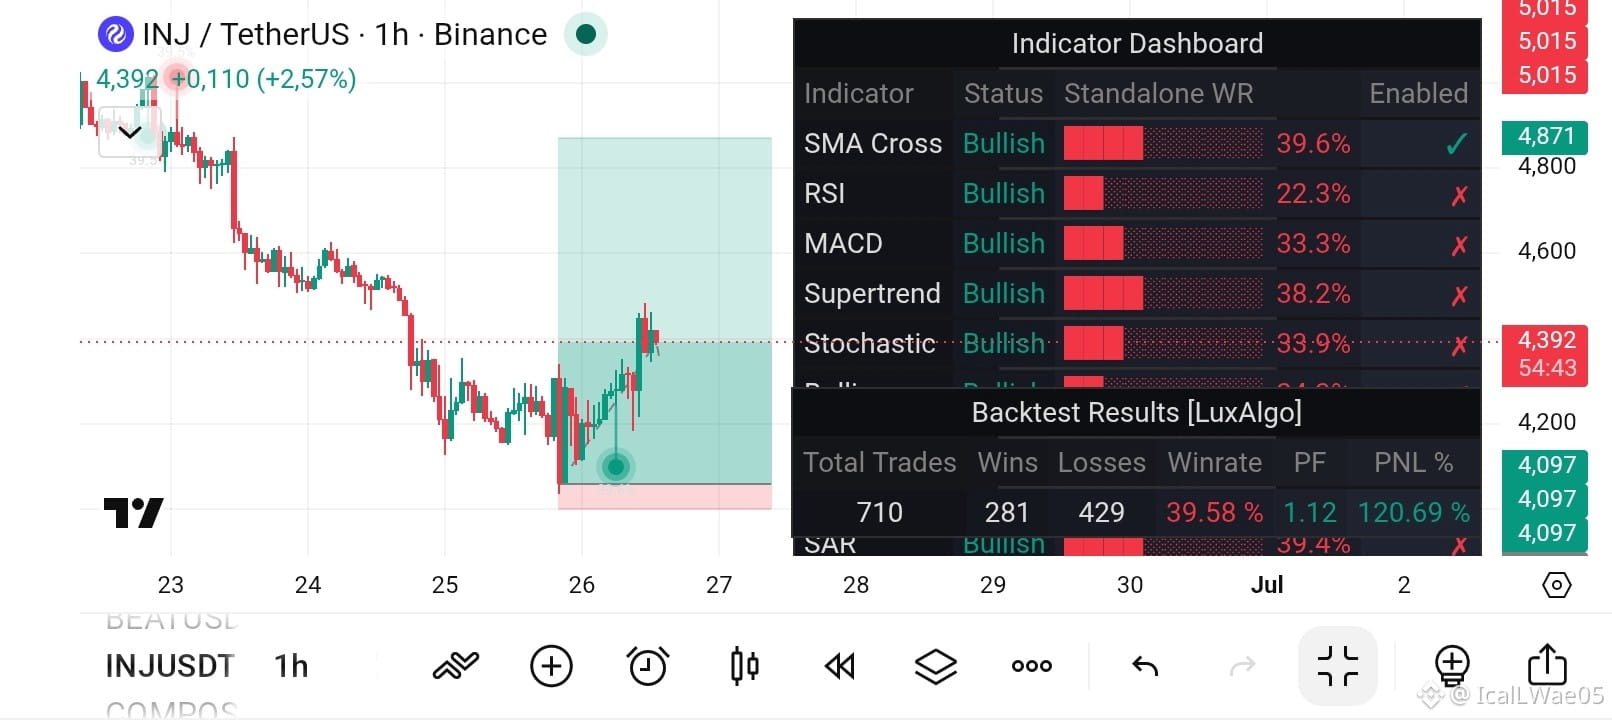Open more options three-dots menu

[x=1032, y=666]
